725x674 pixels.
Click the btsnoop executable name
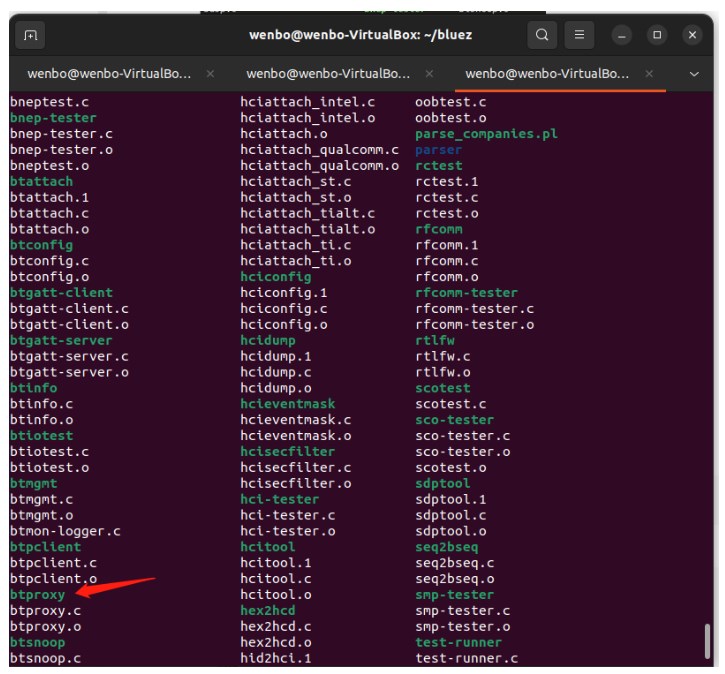pos(37,643)
